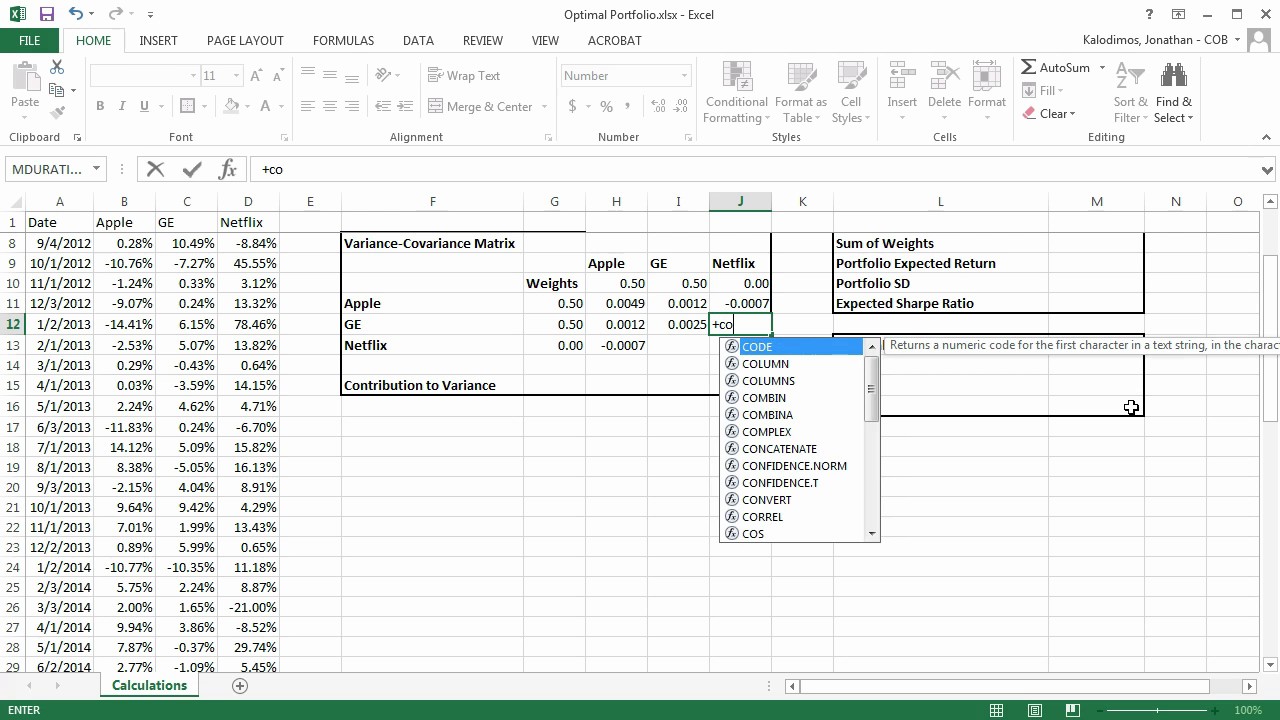This screenshot has width=1280, height=720.
Task: Open Cell Styles gallery
Action: [851, 92]
